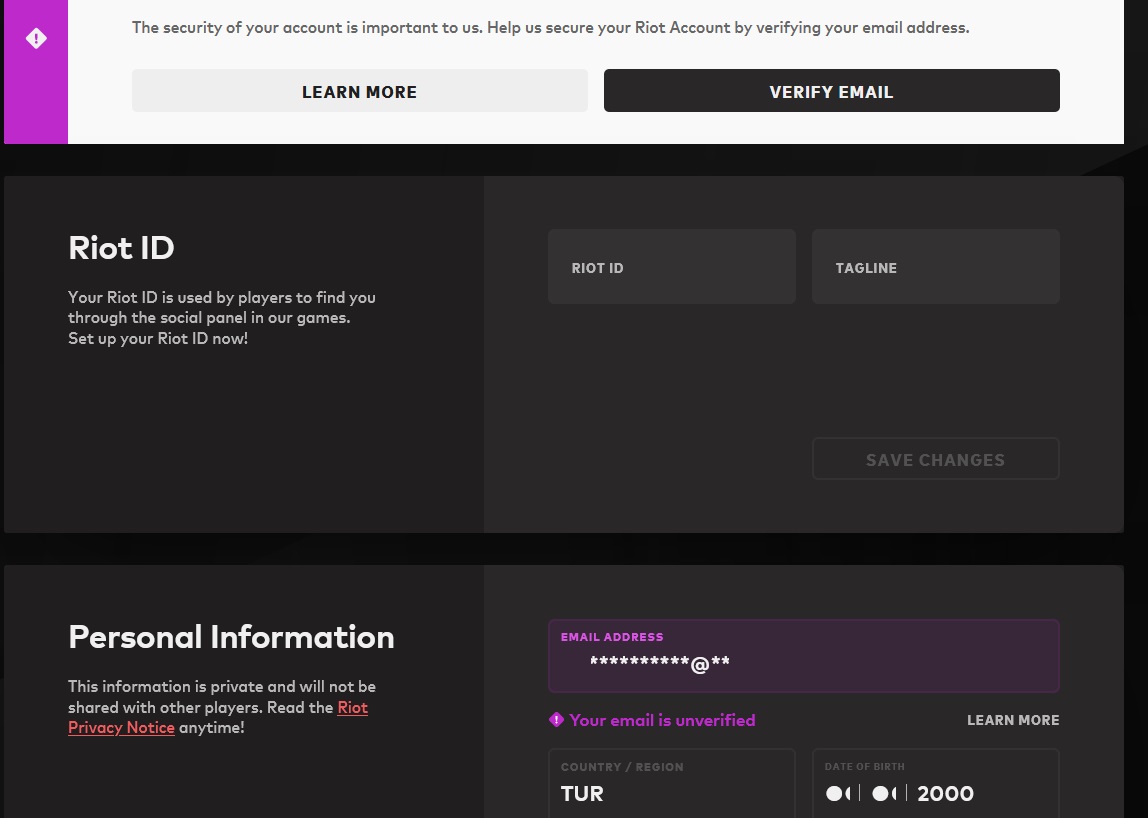1148x818 pixels.
Task: Click the VERIFY EMAIL button
Action: point(831,91)
